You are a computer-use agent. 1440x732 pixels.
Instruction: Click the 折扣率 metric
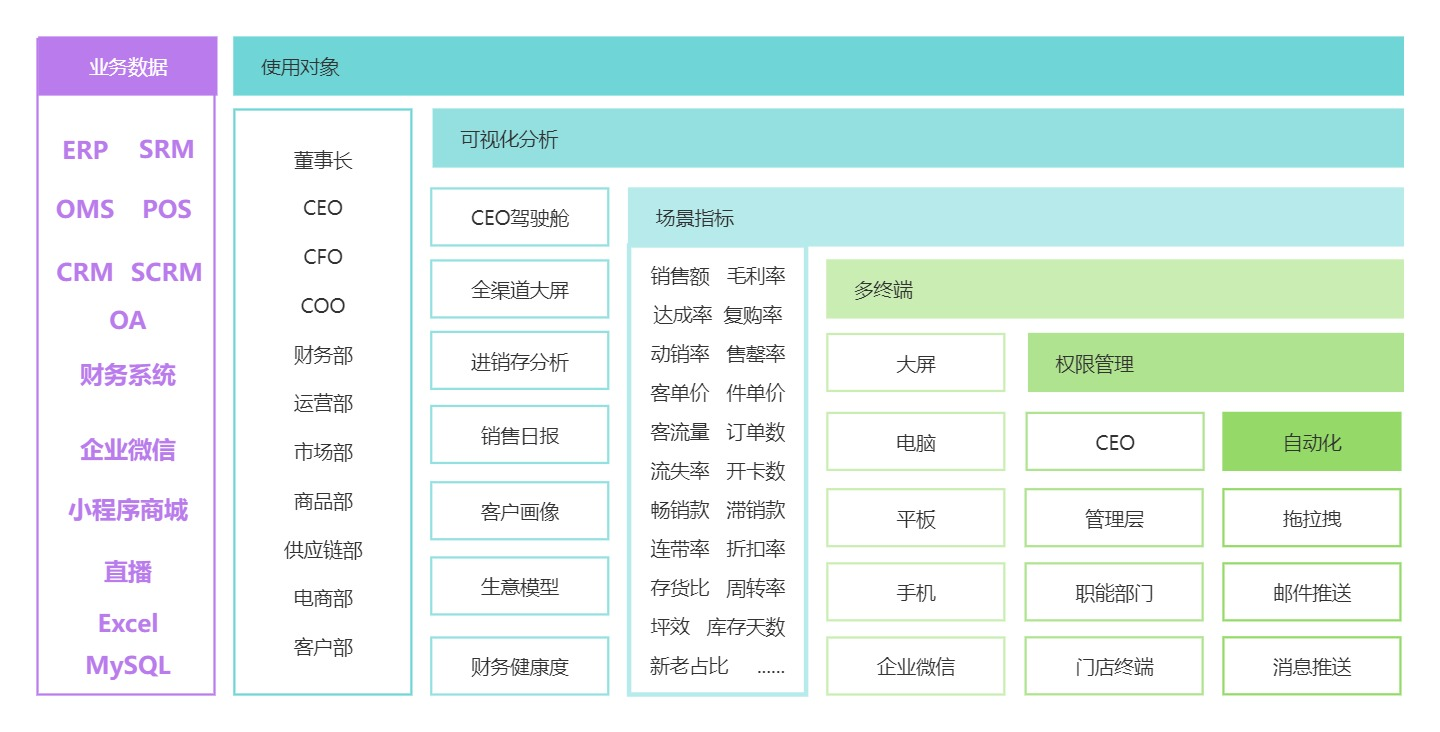tap(756, 549)
